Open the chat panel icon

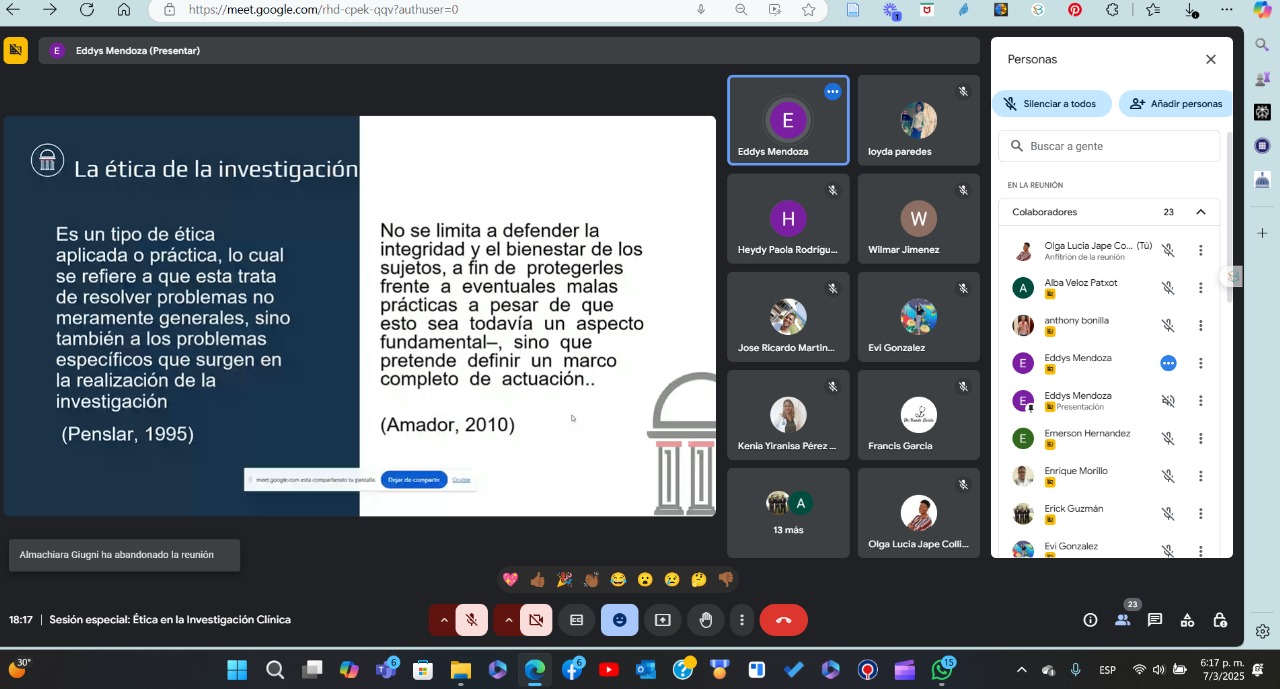tap(1155, 620)
